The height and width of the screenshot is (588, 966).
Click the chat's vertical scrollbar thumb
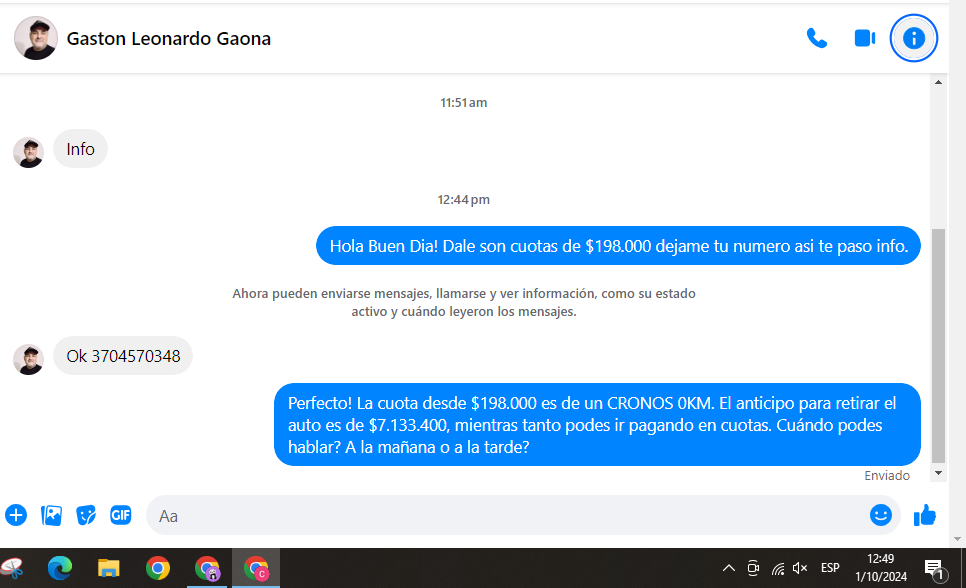[x=938, y=345]
